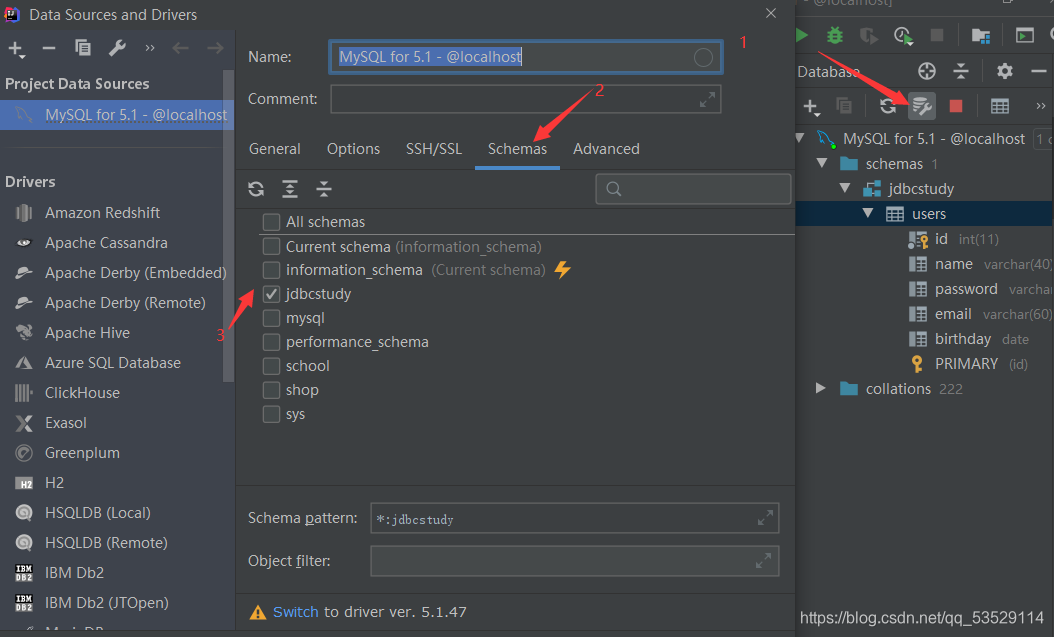The width and height of the screenshot is (1054, 637).
Task: Click the Switch driver version link
Action: click(296, 612)
